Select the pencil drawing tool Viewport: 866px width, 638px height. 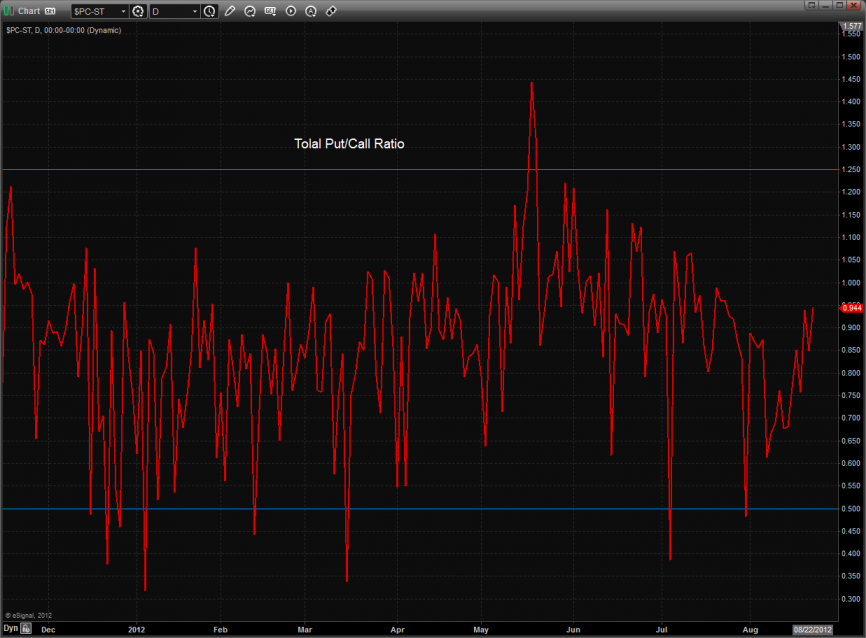point(230,12)
